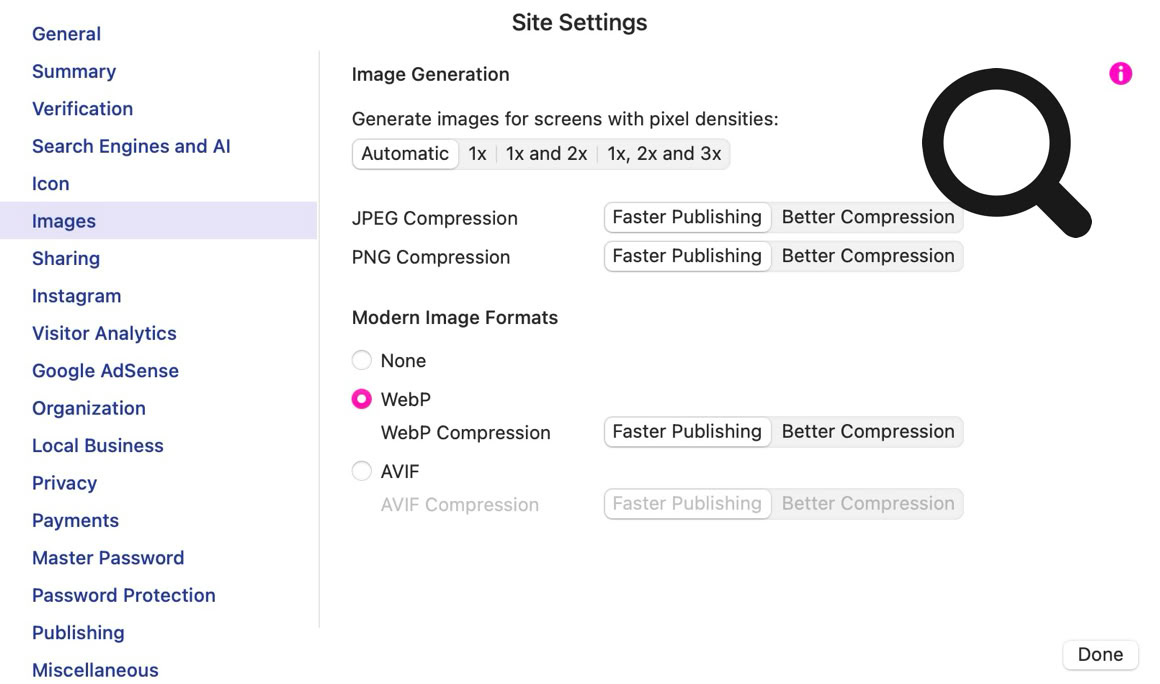Open the Icon settings section

tap(51, 184)
